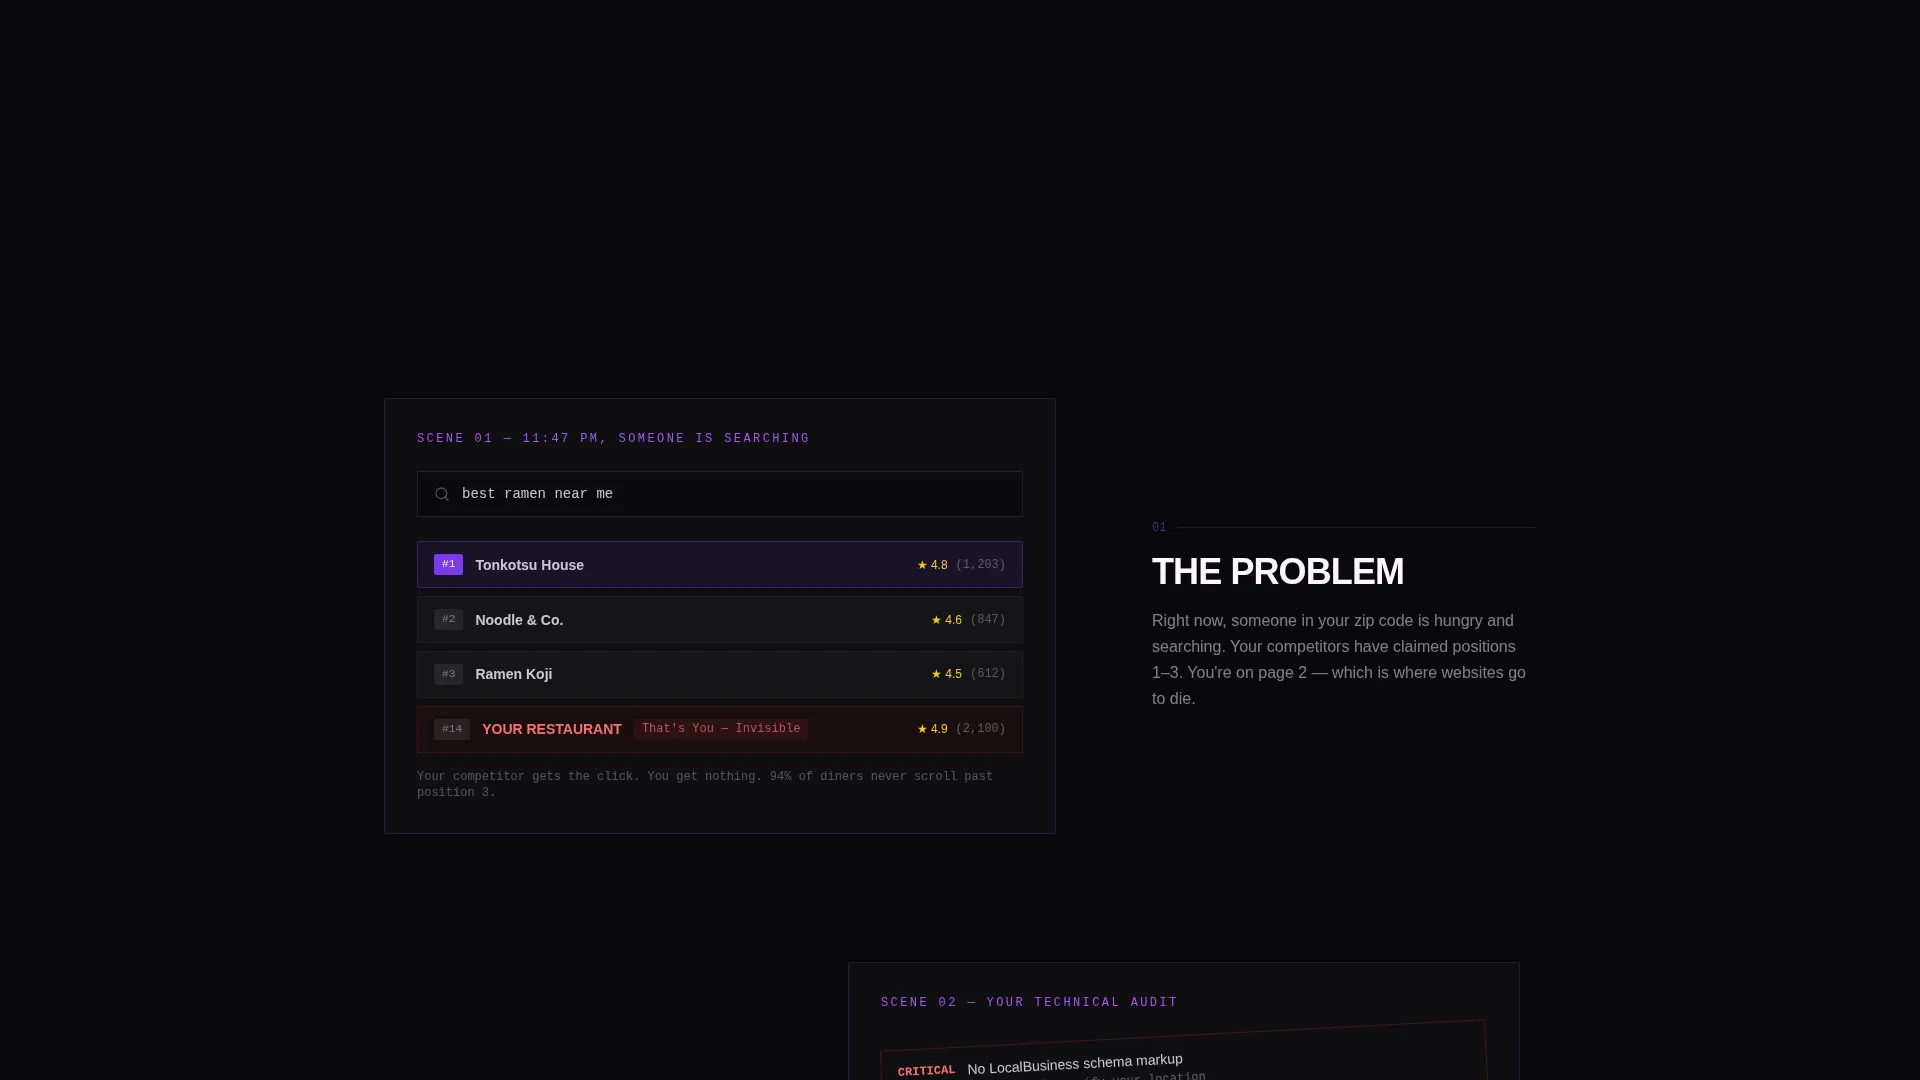Click the CRITICAL No LocalBusiness schema item
The image size is (1920, 1080).
click(1184, 1060)
